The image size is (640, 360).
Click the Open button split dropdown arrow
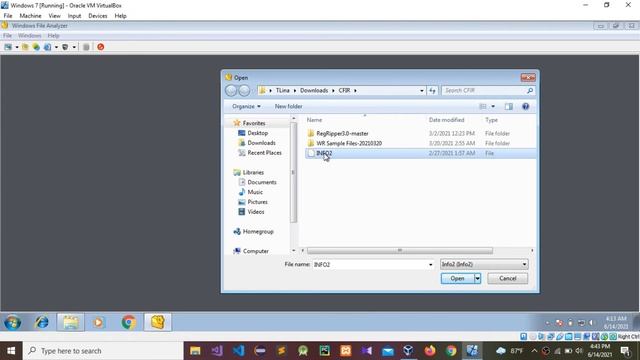point(477,278)
